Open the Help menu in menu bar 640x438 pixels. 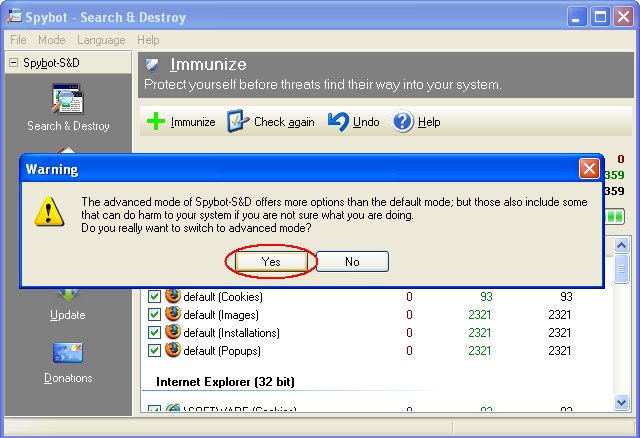(x=148, y=40)
